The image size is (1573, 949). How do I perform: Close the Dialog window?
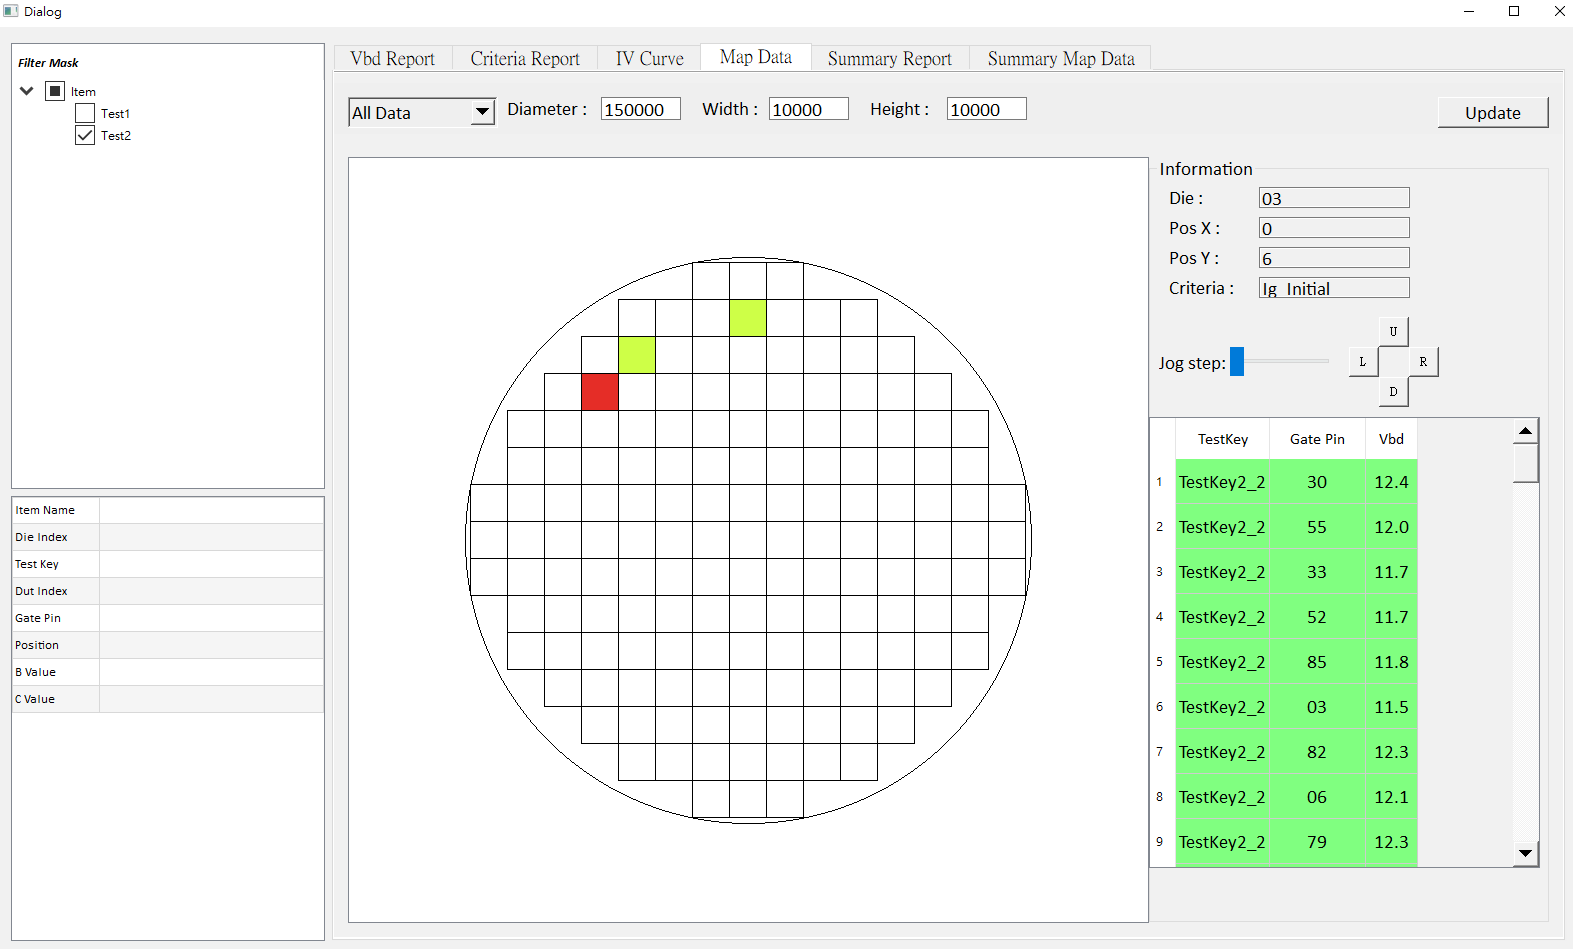[x=1559, y=11]
